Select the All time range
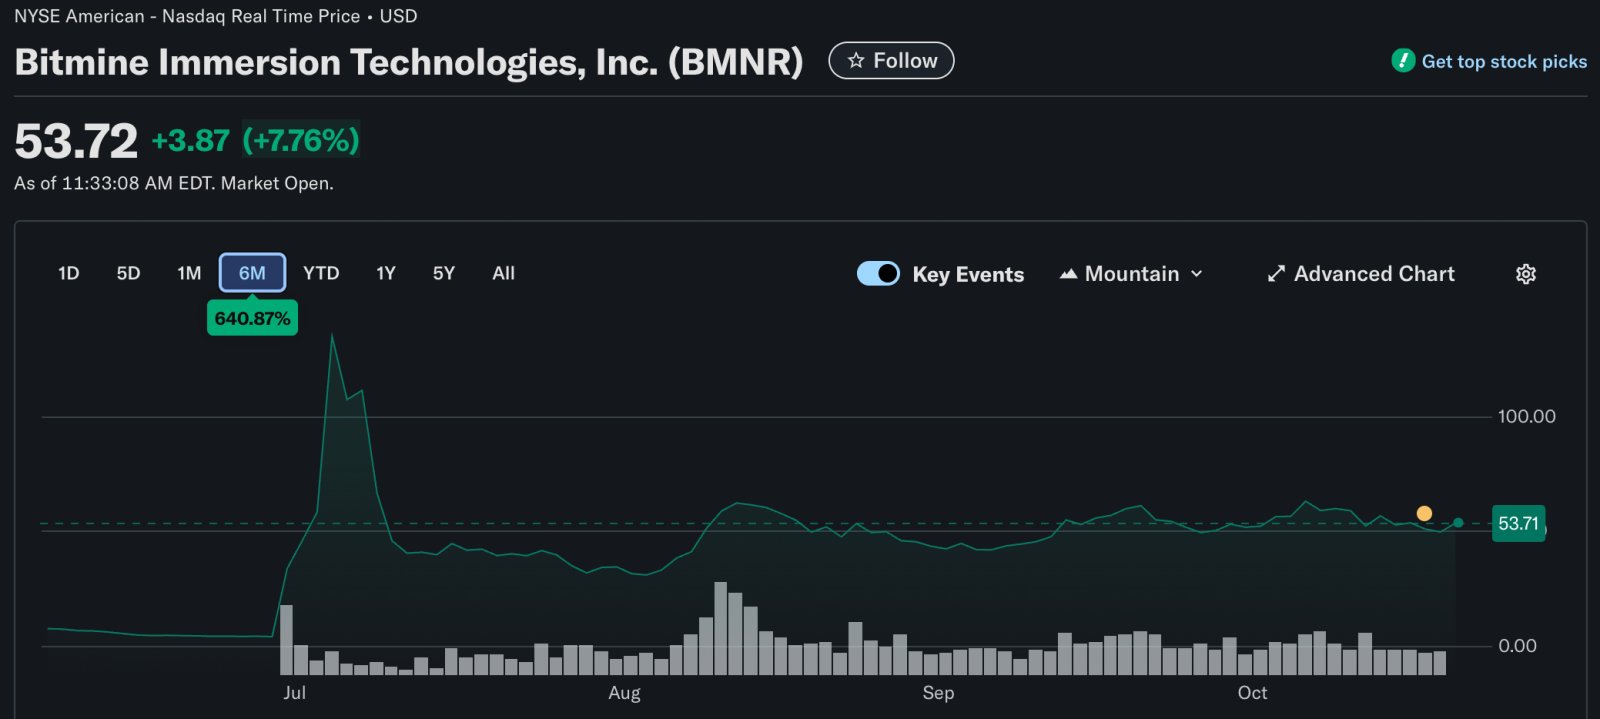 (504, 273)
